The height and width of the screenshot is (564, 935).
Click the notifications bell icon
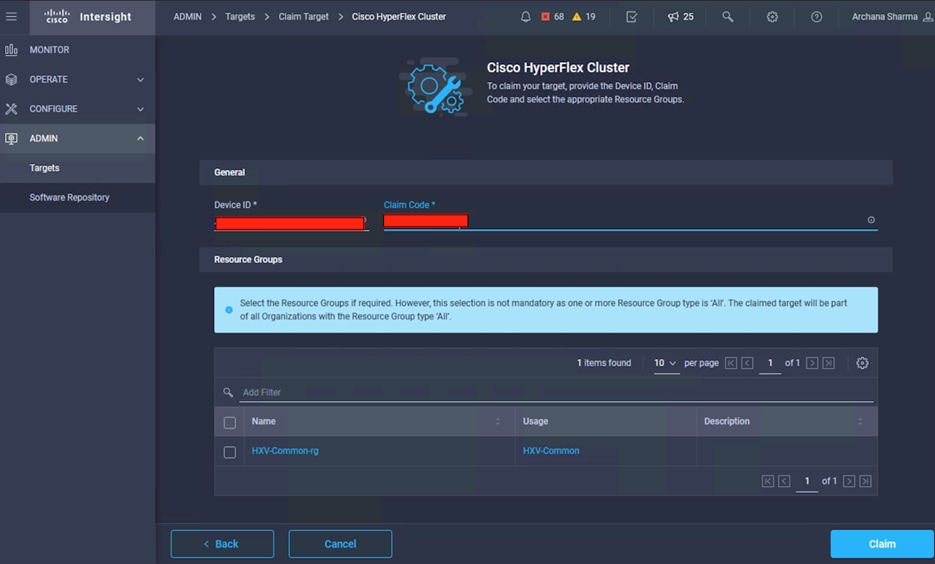(x=526, y=17)
